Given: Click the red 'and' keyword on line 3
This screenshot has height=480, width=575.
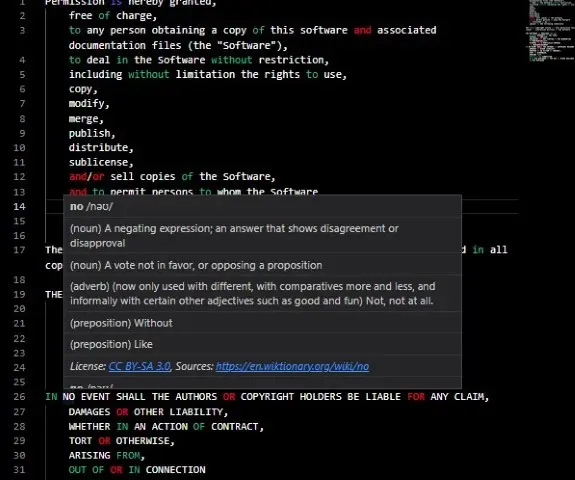Looking at the screenshot, I should click(362, 30).
